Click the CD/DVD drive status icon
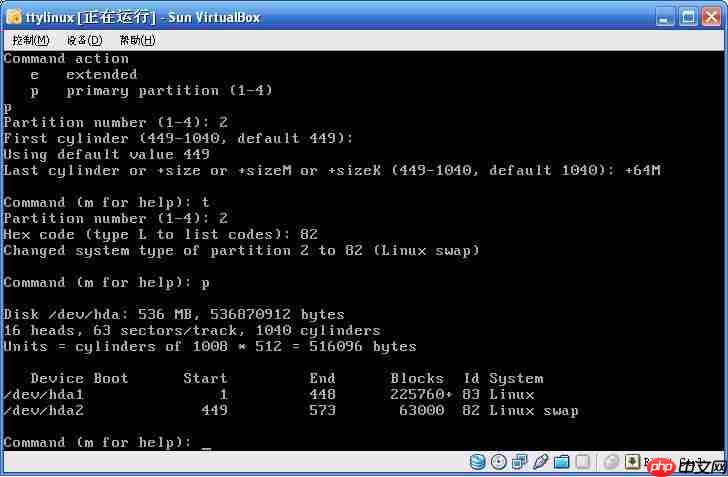This screenshot has width=728, height=477. point(499,462)
